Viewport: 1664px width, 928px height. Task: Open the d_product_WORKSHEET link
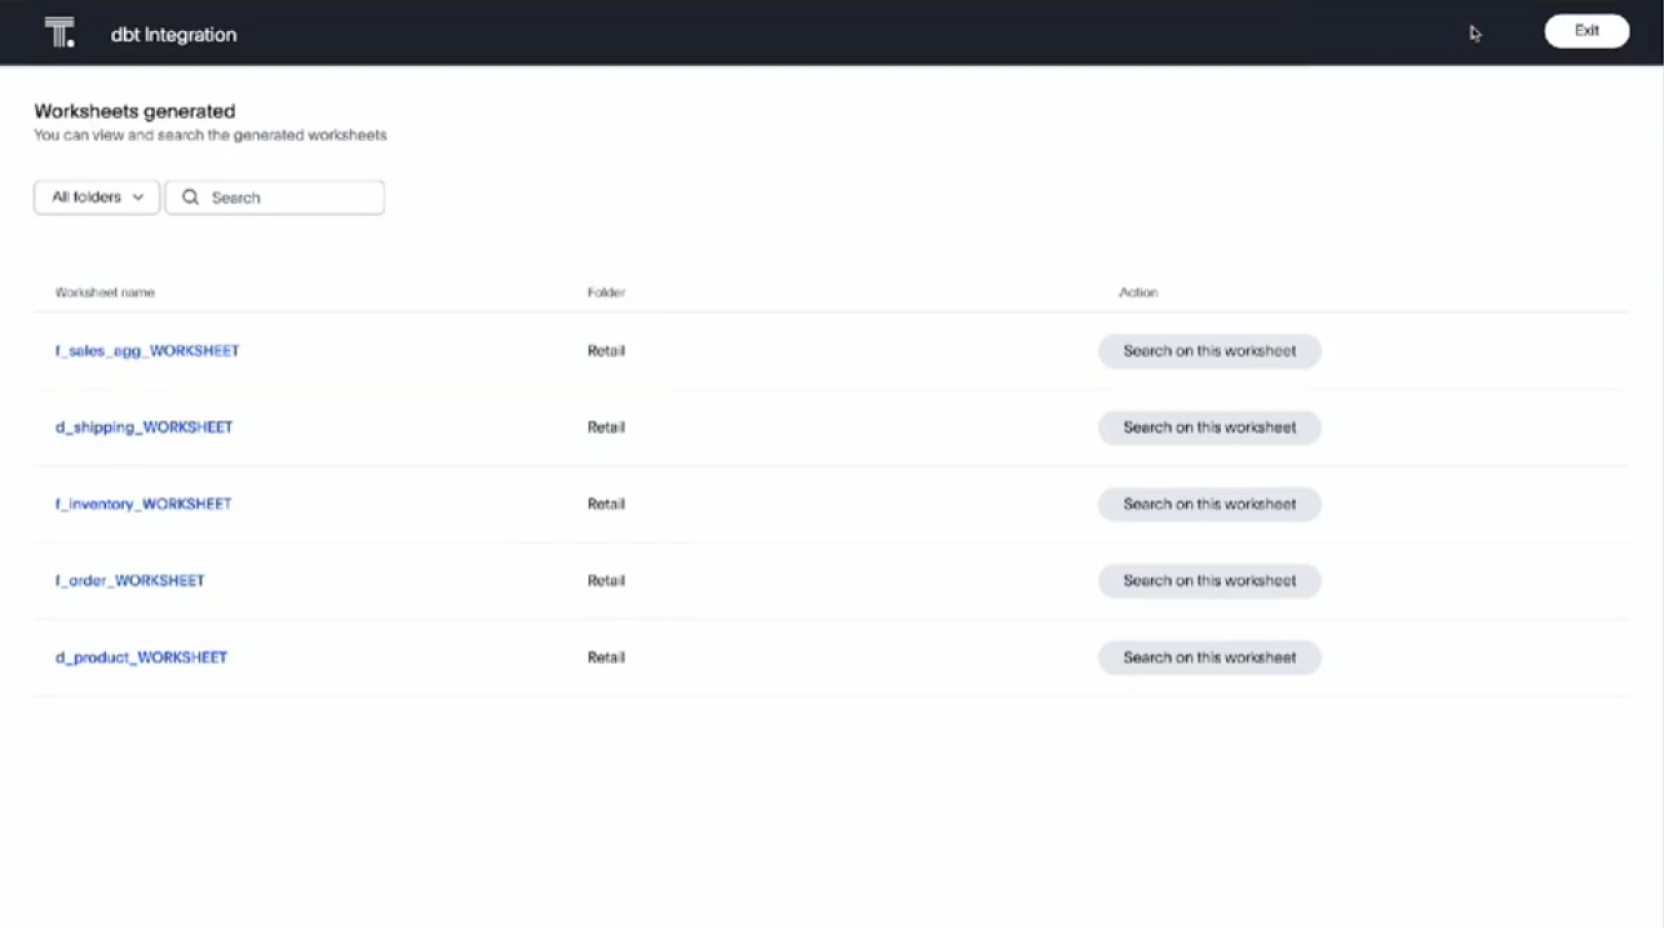141,657
